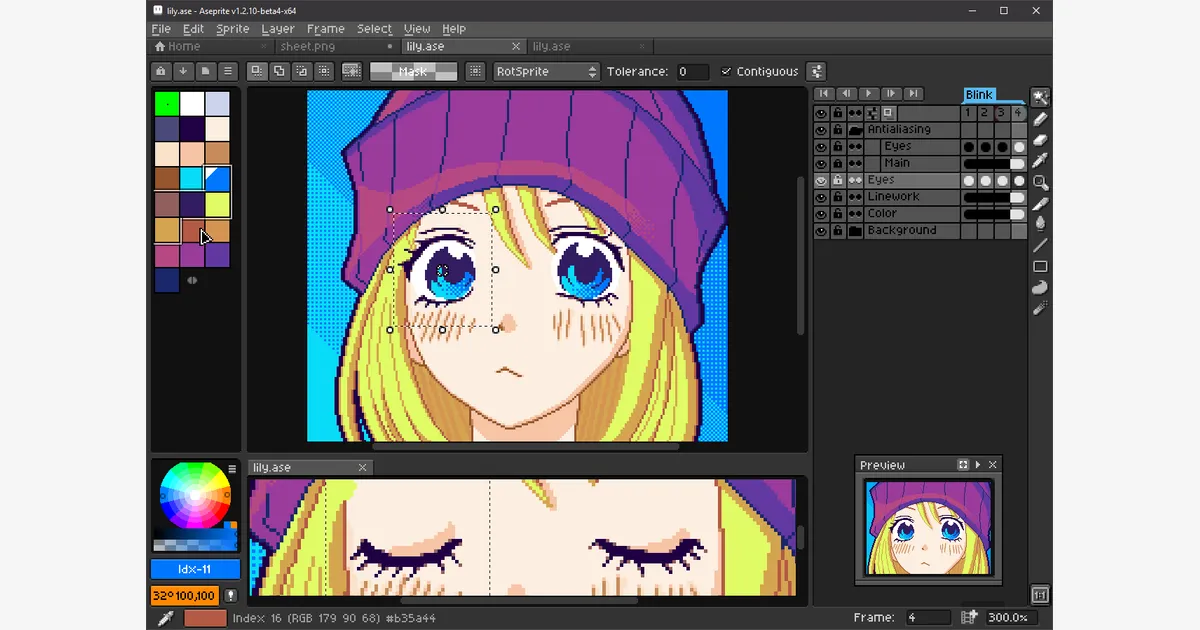This screenshot has width=1200, height=630.
Task: Click the Blink frame tag
Action: [x=979, y=95]
